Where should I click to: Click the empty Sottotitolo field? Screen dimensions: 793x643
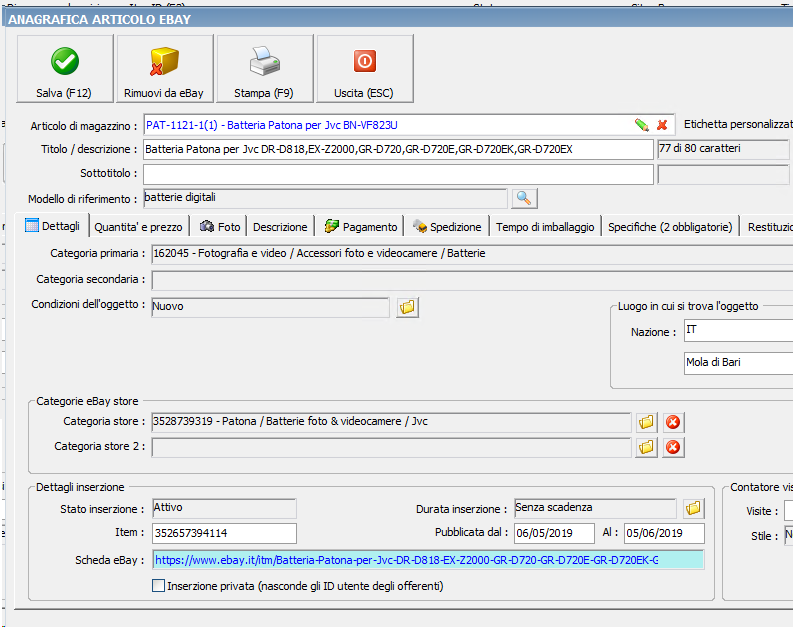(398, 175)
